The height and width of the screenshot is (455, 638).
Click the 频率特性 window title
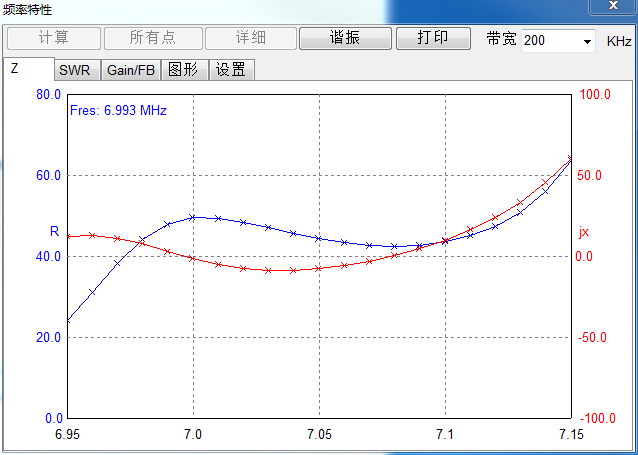tap(27, 9)
